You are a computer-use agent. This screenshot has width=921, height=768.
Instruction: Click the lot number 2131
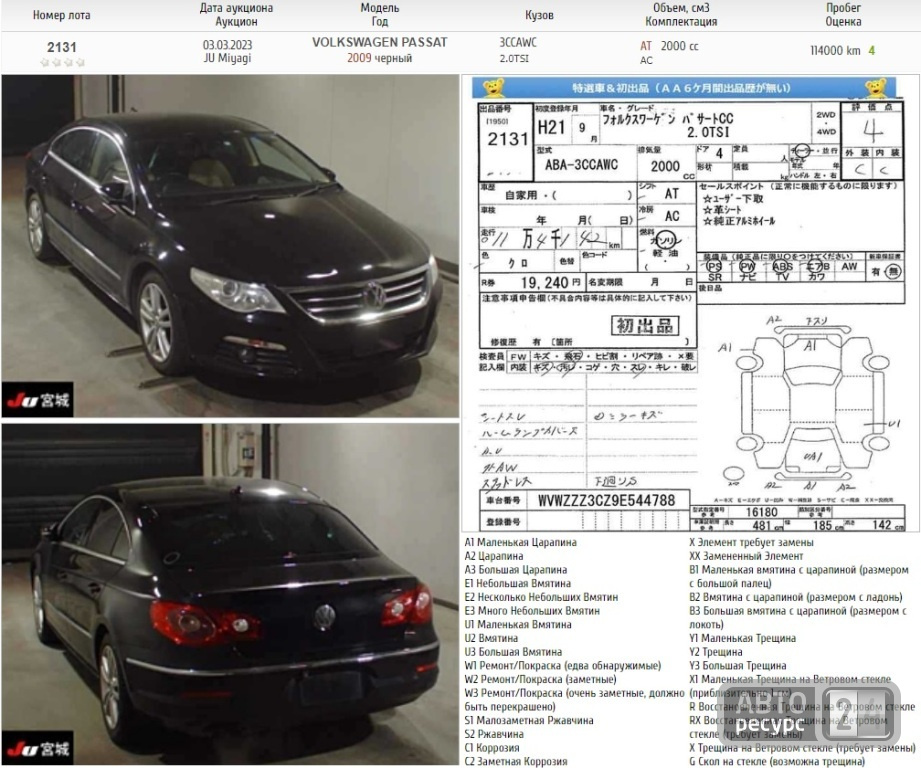pyautogui.click(x=62, y=47)
